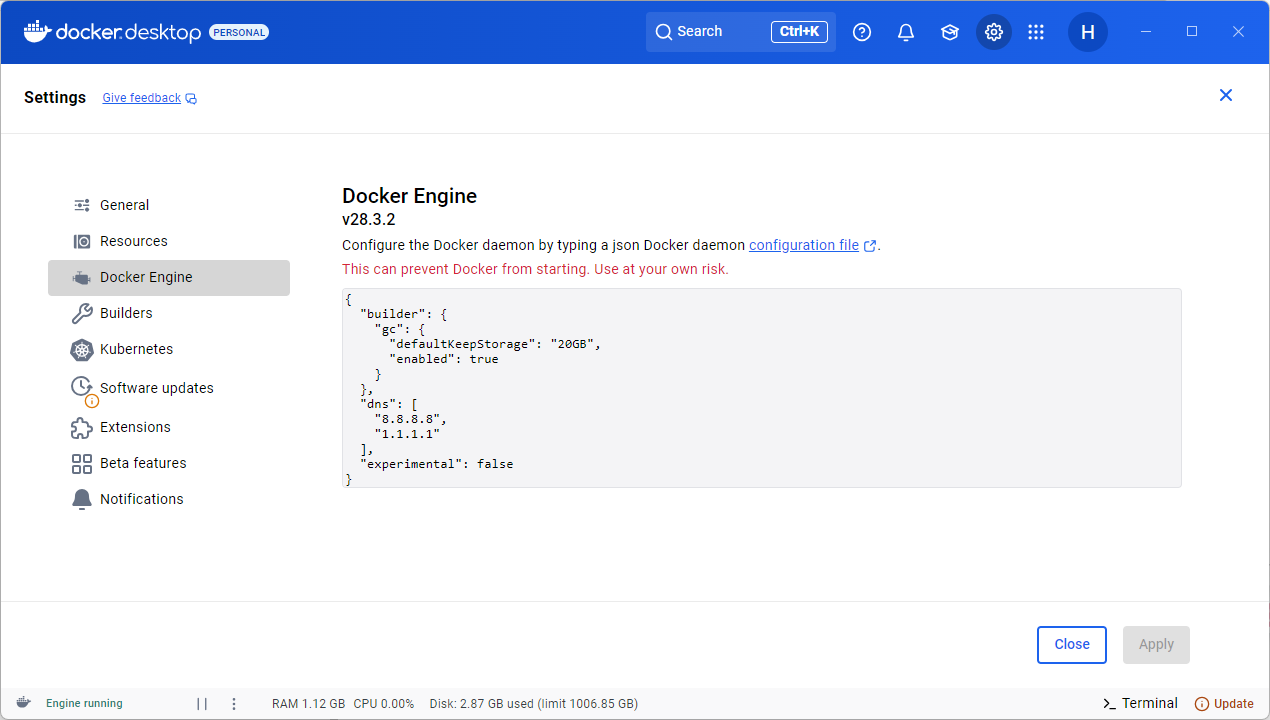Image resolution: width=1270 pixels, height=720 pixels.
Task: Click the Kubernetes helm wheel icon
Action: 82,350
